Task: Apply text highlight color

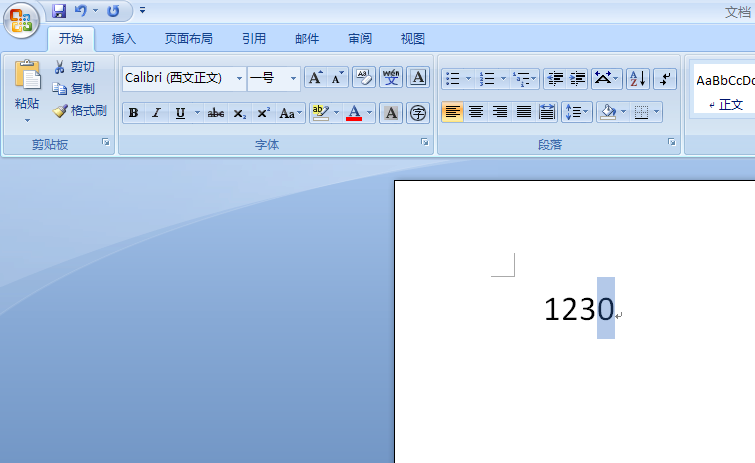Action: 320,113
